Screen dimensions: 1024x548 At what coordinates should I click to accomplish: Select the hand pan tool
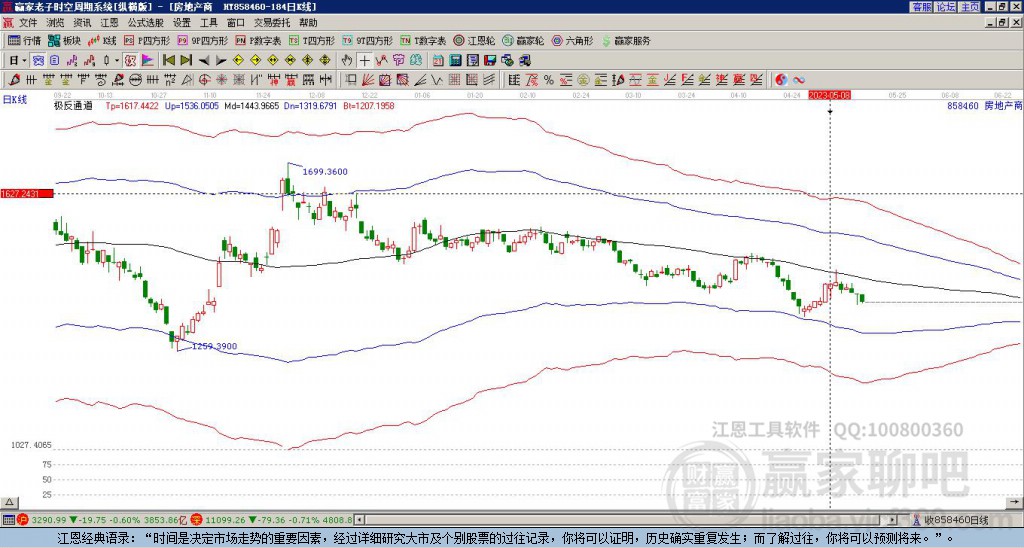coord(347,61)
